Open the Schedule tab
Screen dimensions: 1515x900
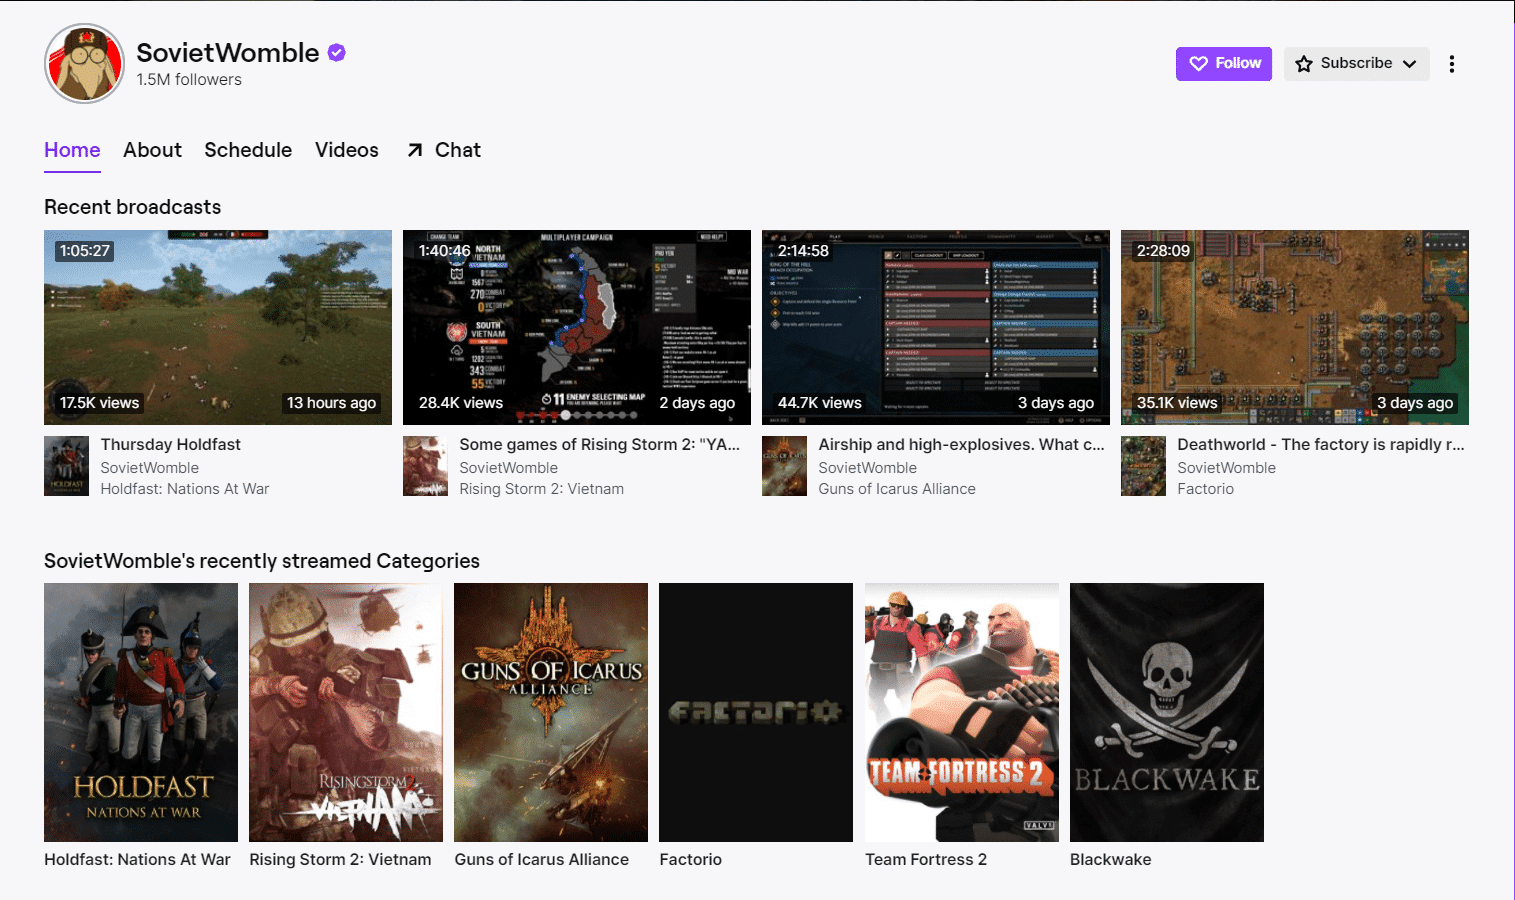pos(248,150)
